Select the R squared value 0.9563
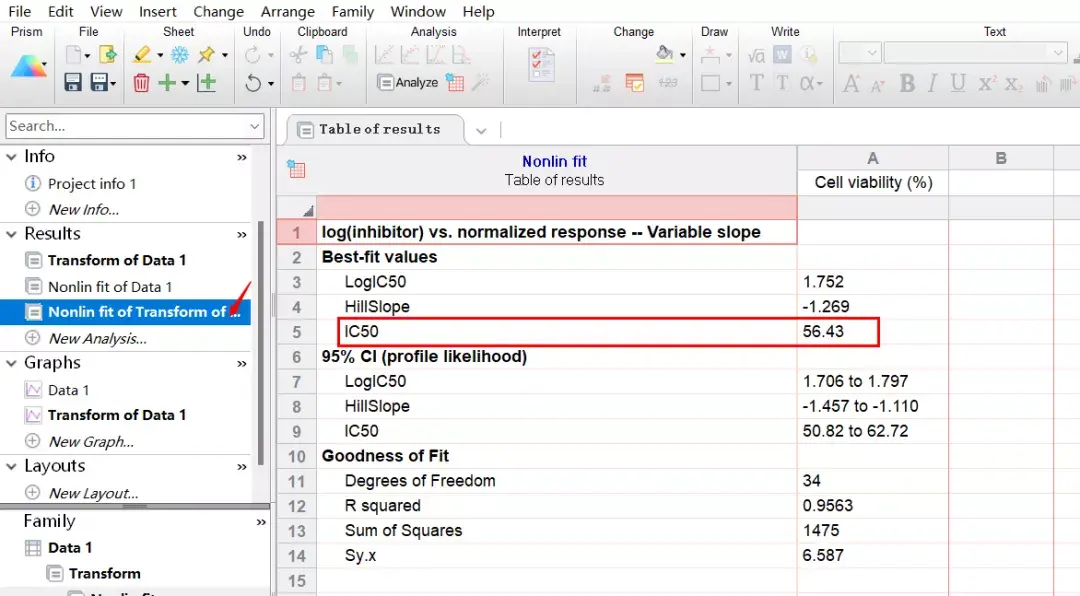The width and height of the screenshot is (1080, 596). [828, 506]
